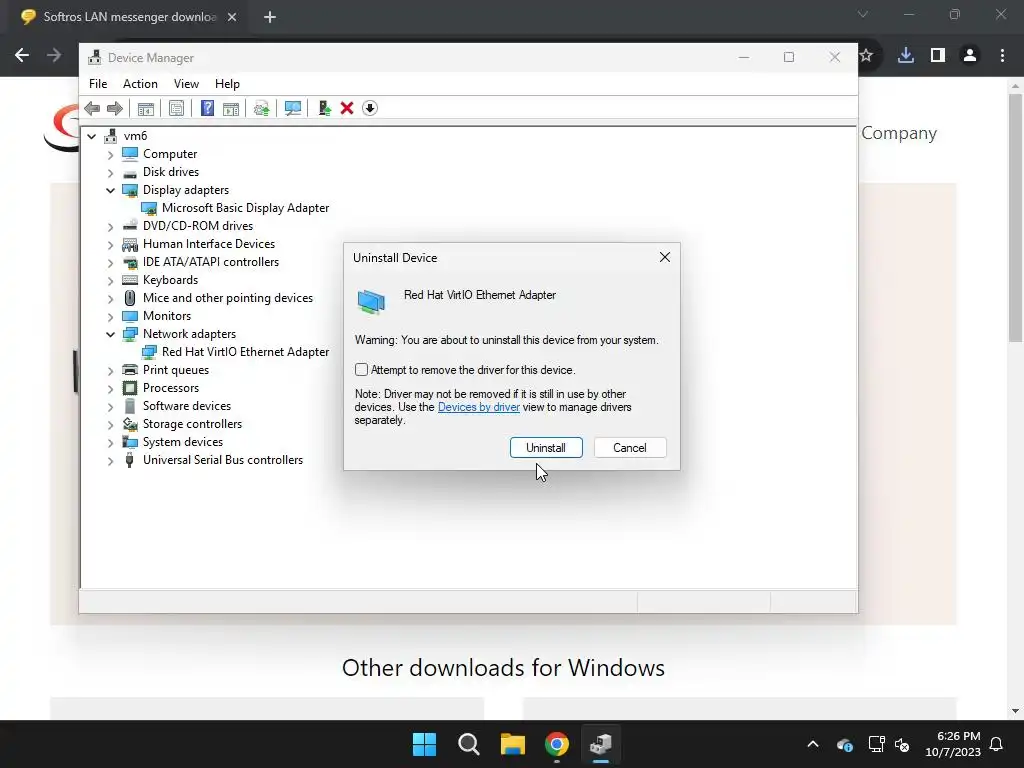Open the clock showing 6:26 PM 10/7/2023
The height and width of the screenshot is (768, 1024).
(953, 744)
